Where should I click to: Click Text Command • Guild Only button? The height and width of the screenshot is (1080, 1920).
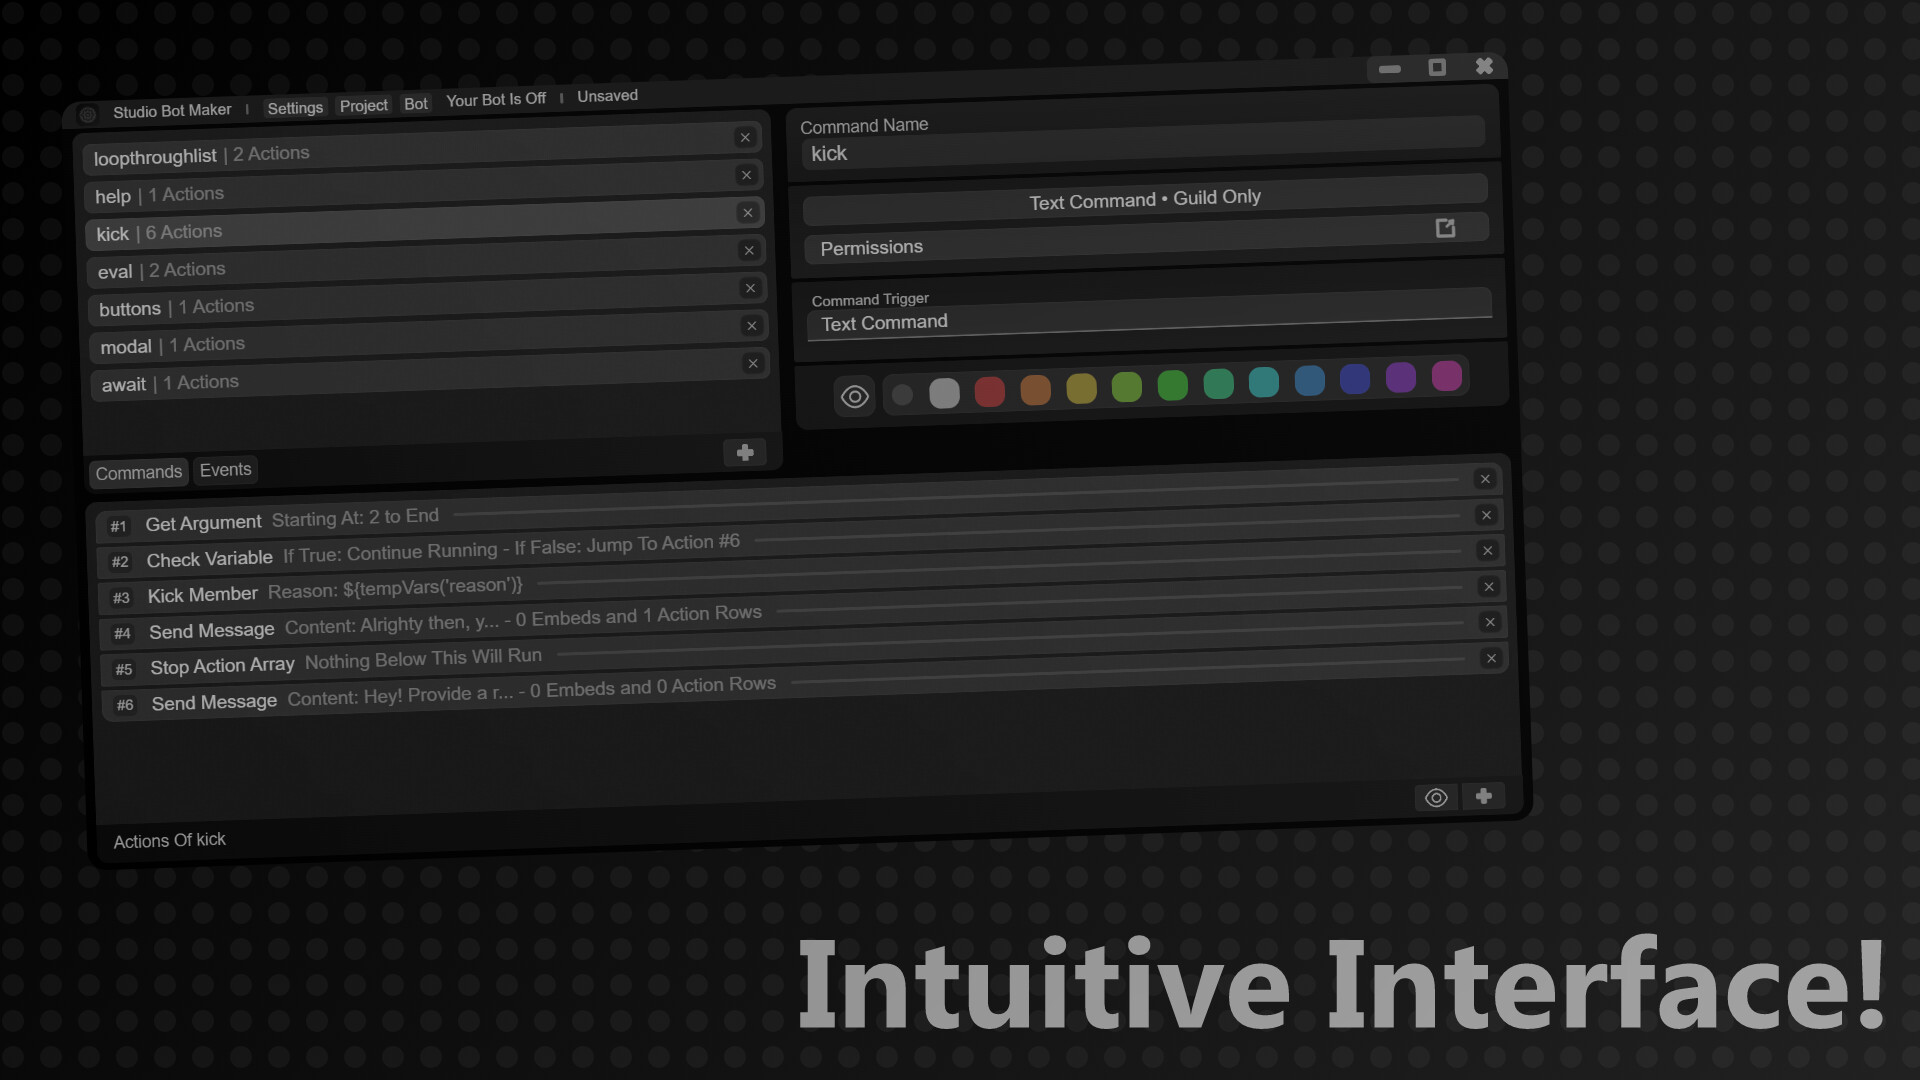[1146, 200]
